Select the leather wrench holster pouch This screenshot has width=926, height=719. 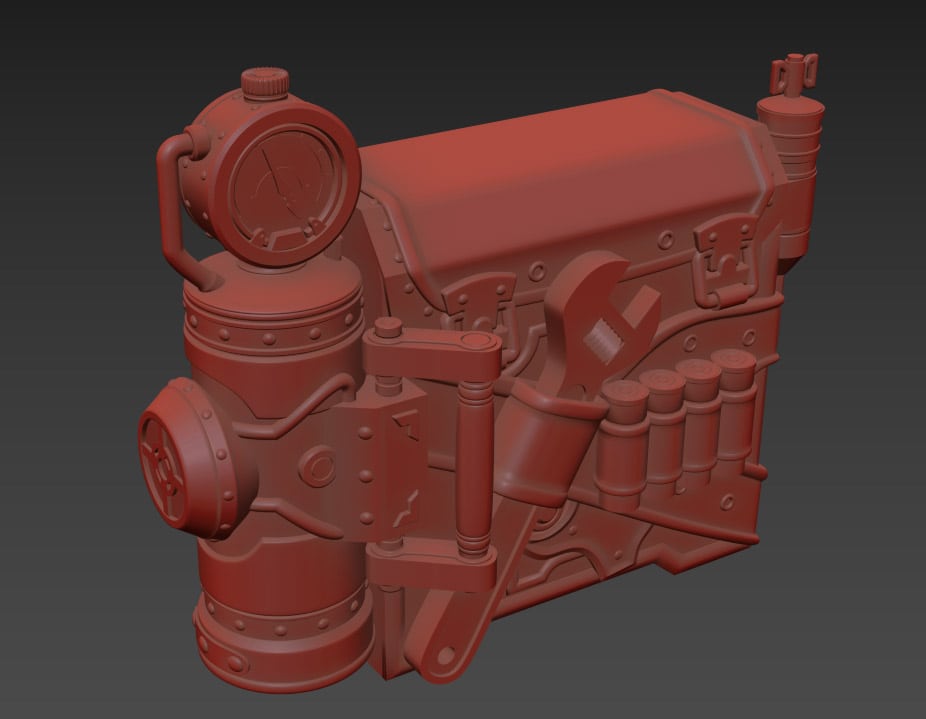pos(548,444)
